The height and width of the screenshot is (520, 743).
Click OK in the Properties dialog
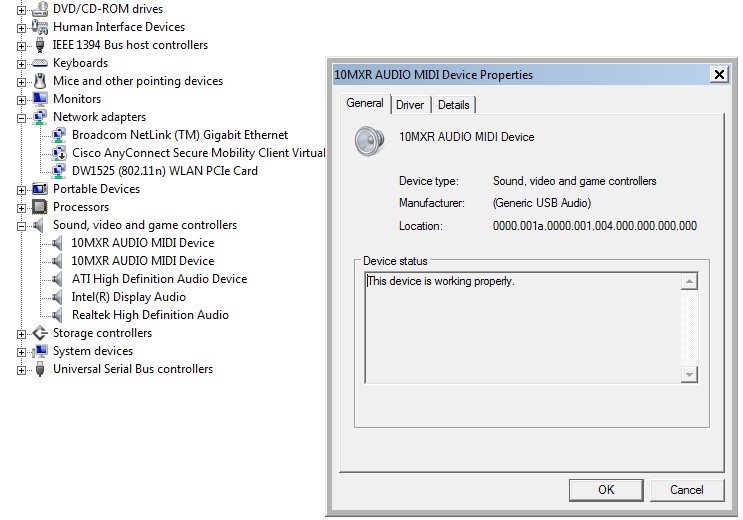coord(606,490)
